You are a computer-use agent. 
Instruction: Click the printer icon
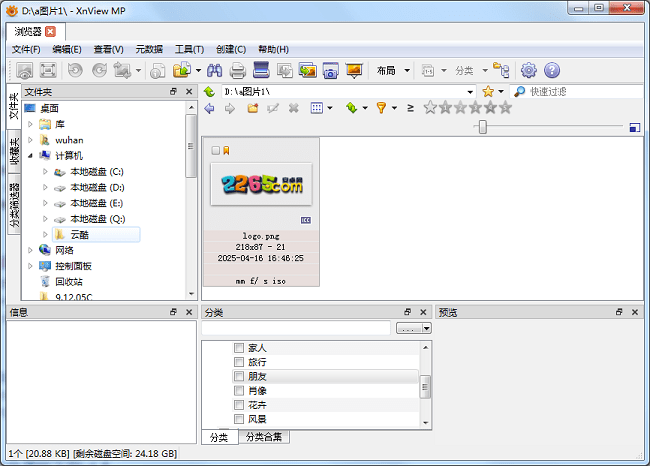coord(238,70)
